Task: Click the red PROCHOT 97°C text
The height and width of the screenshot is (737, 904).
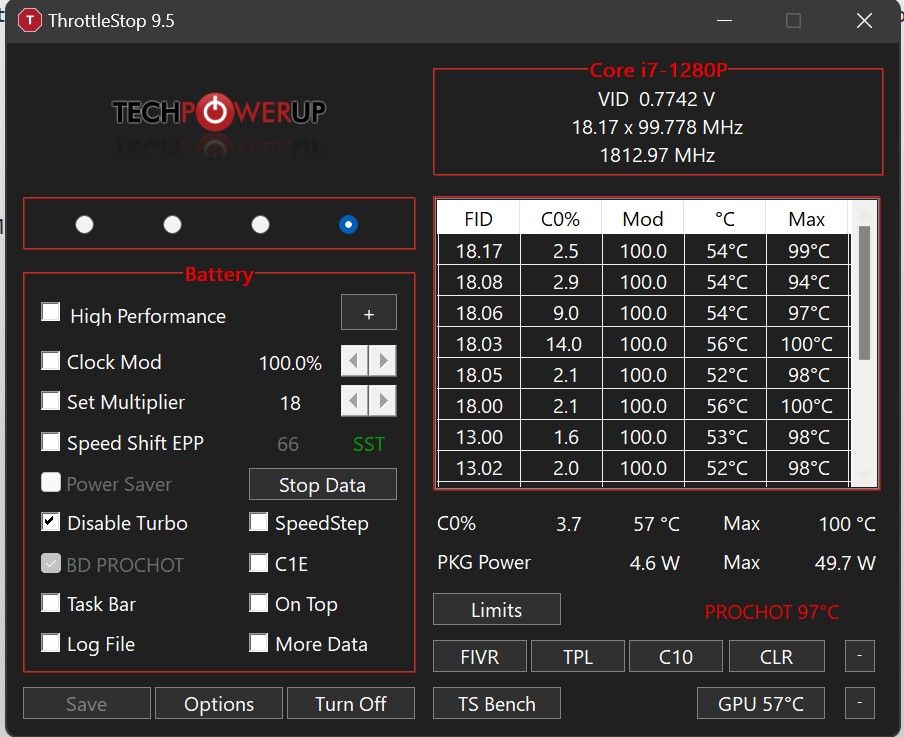Action: click(x=771, y=612)
